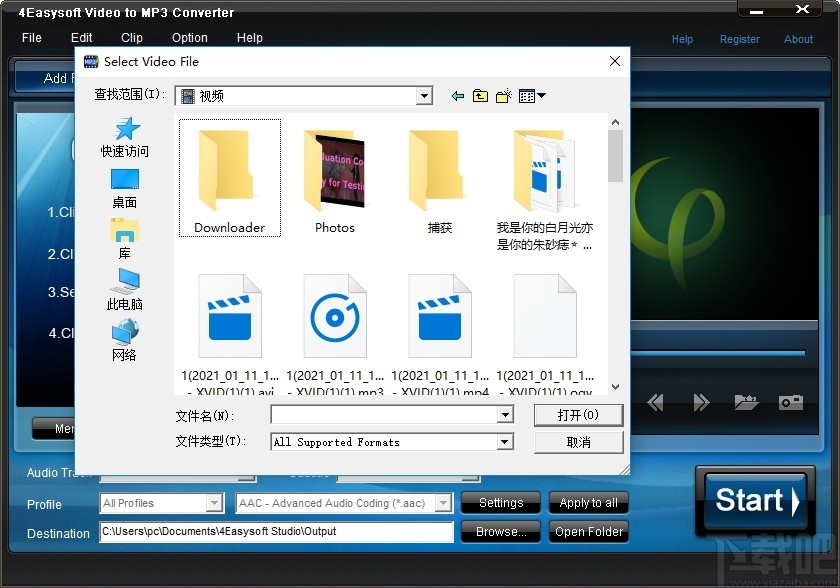Go up one folder level in dialog
Screen dimensions: 840x588
coord(479,95)
